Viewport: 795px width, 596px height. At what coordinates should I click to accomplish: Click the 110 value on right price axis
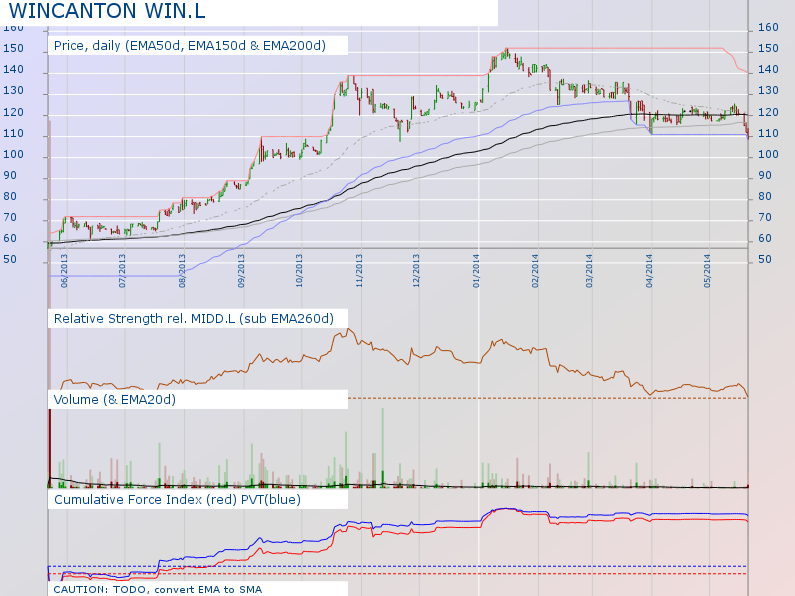(x=768, y=133)
